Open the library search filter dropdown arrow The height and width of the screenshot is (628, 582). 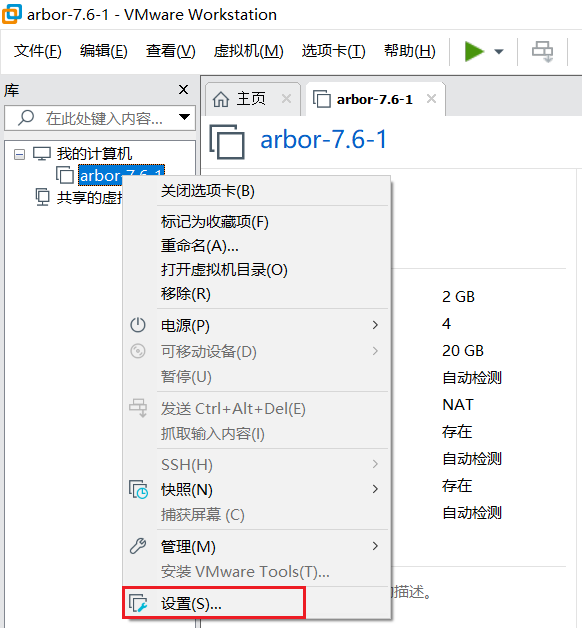pyautogui.click(x=184, y=117)
